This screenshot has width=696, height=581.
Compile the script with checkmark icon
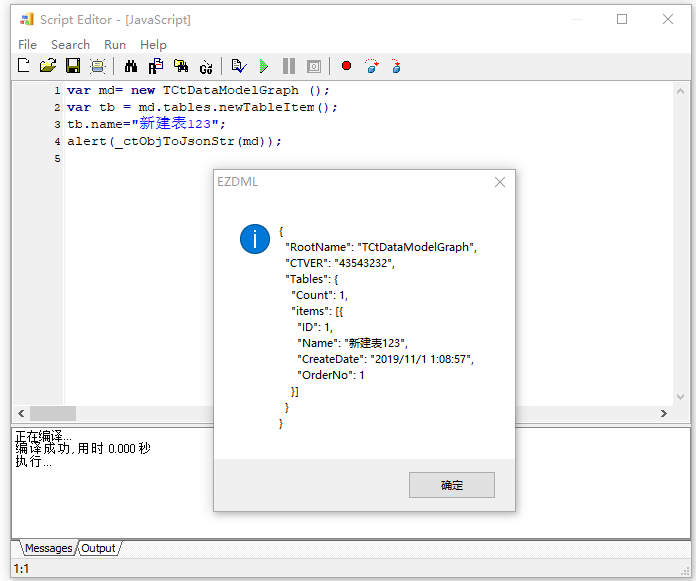[x=239, y=66]
